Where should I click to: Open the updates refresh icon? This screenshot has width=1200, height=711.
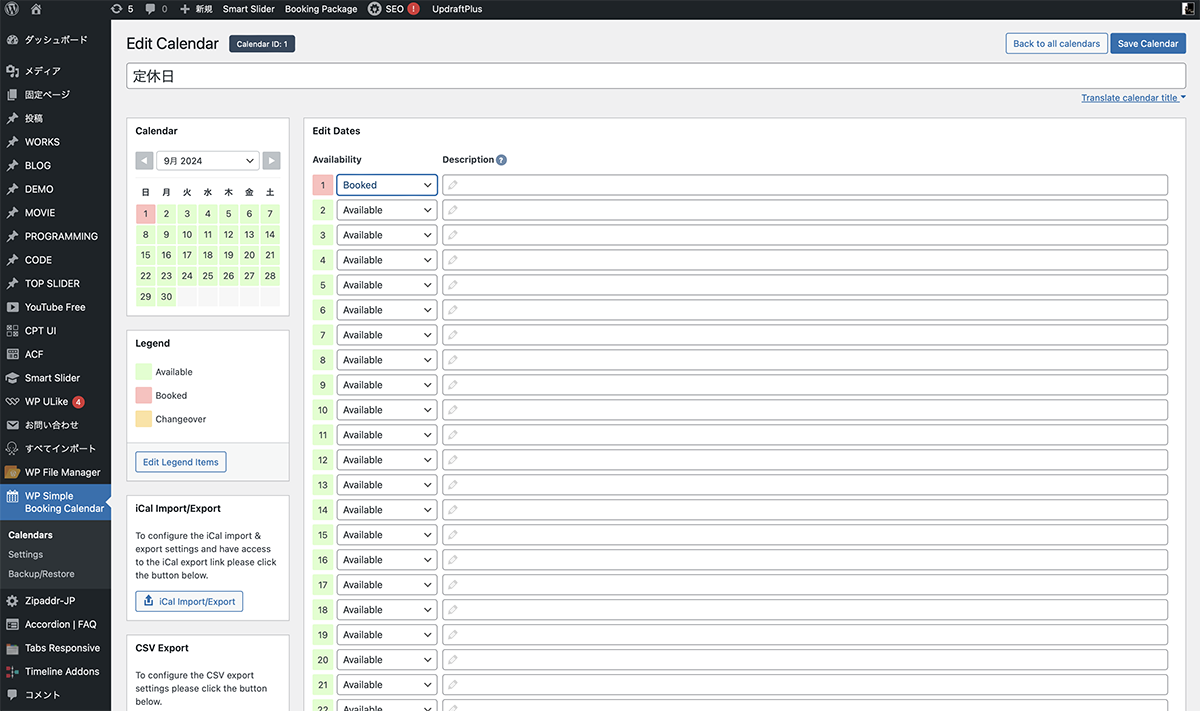tap(117, 9)
